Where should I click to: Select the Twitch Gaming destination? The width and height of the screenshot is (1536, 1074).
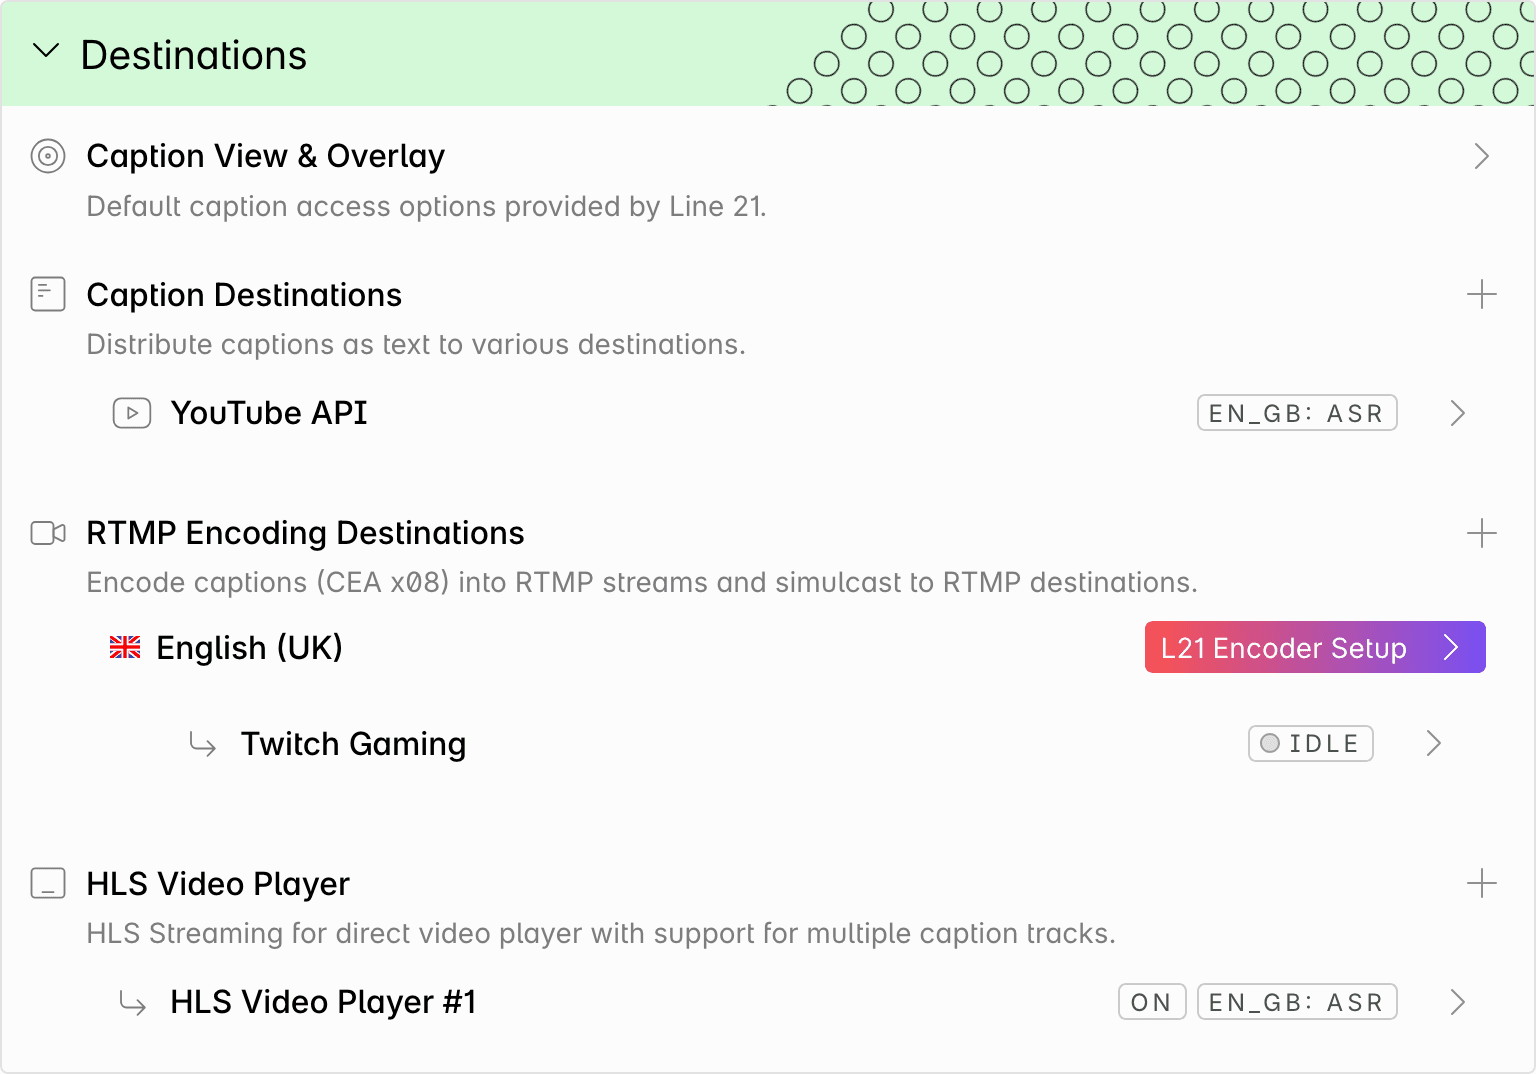[x=353, y=744]
